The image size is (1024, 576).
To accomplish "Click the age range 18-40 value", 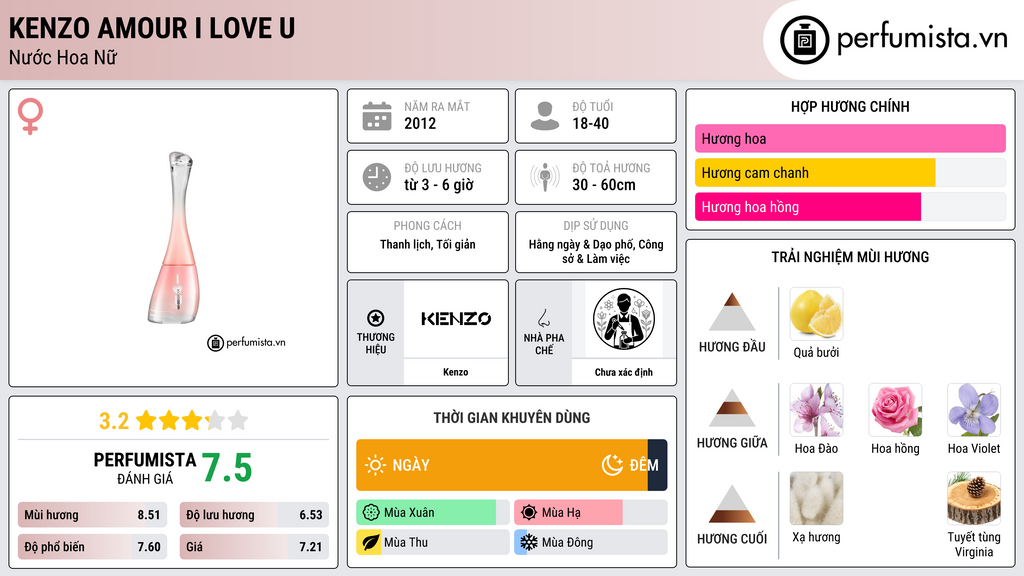I will (x=590, y=123).
